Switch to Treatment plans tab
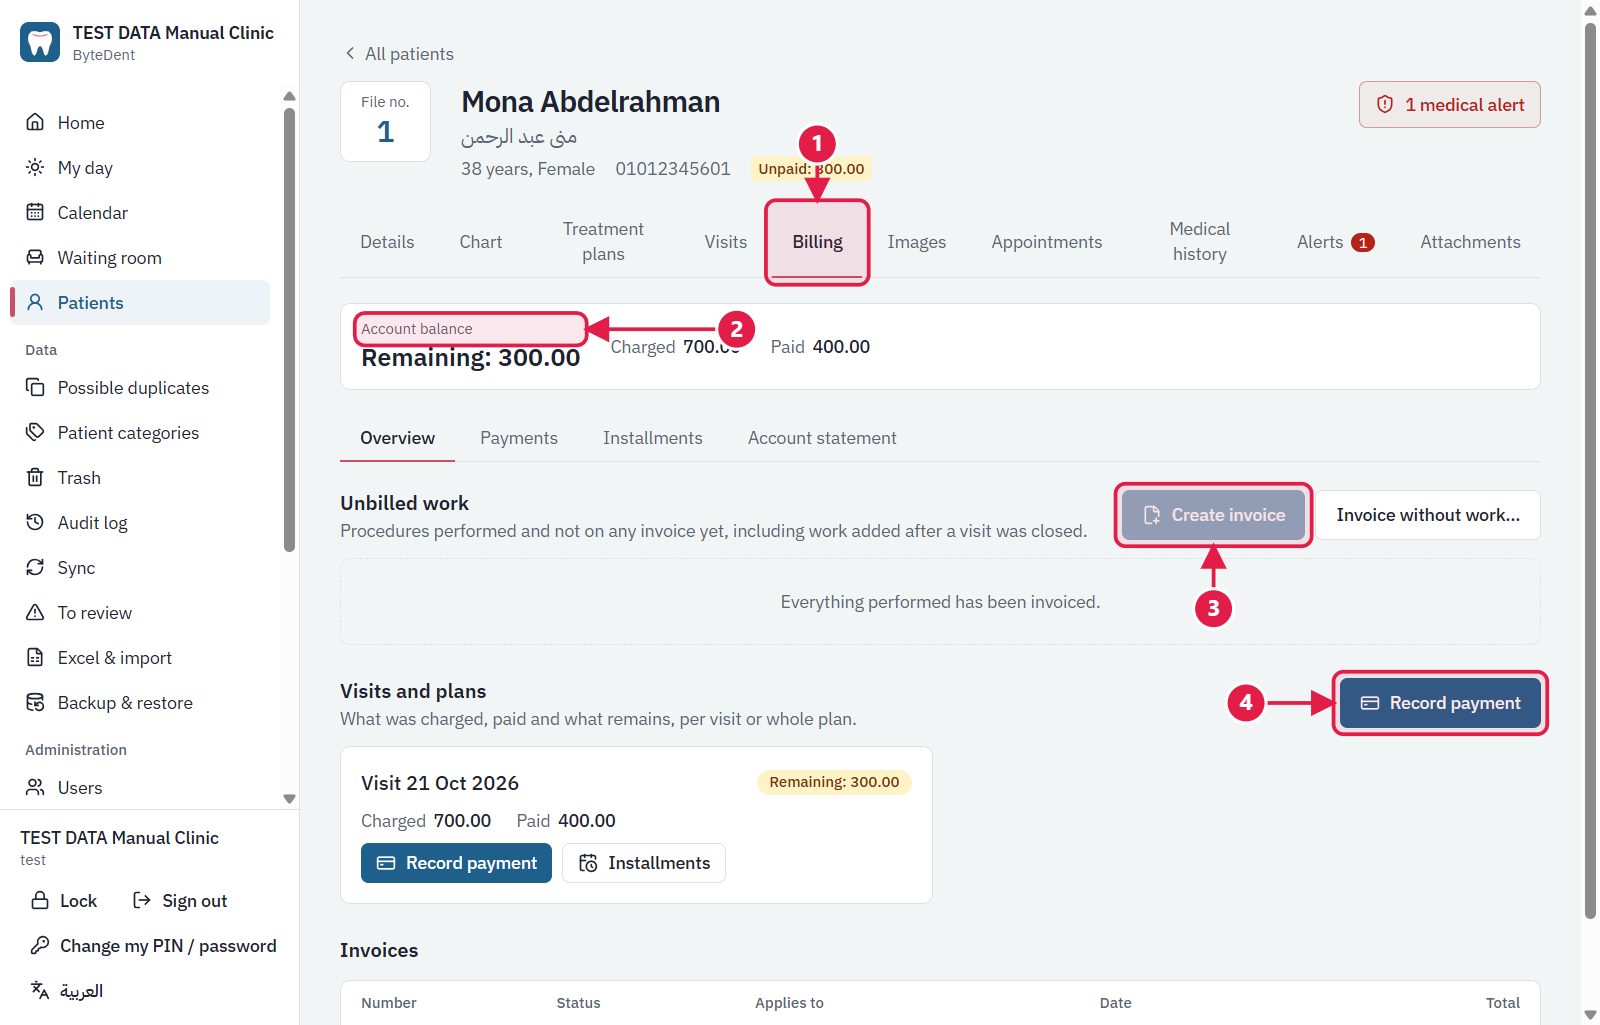1600x1025 pixels. pos(603,242)
